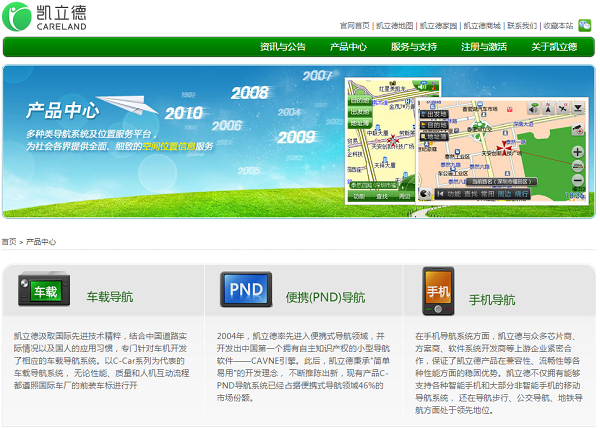Open 凯立德地图 top link
The width and height of the screenshot is (600, 428).
[395, 26]
